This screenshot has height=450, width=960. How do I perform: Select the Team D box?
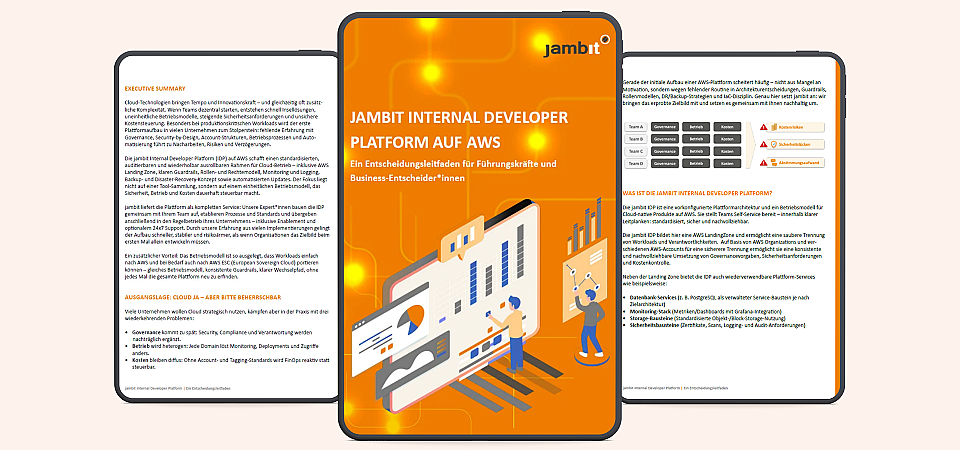(x=636, y=163)
